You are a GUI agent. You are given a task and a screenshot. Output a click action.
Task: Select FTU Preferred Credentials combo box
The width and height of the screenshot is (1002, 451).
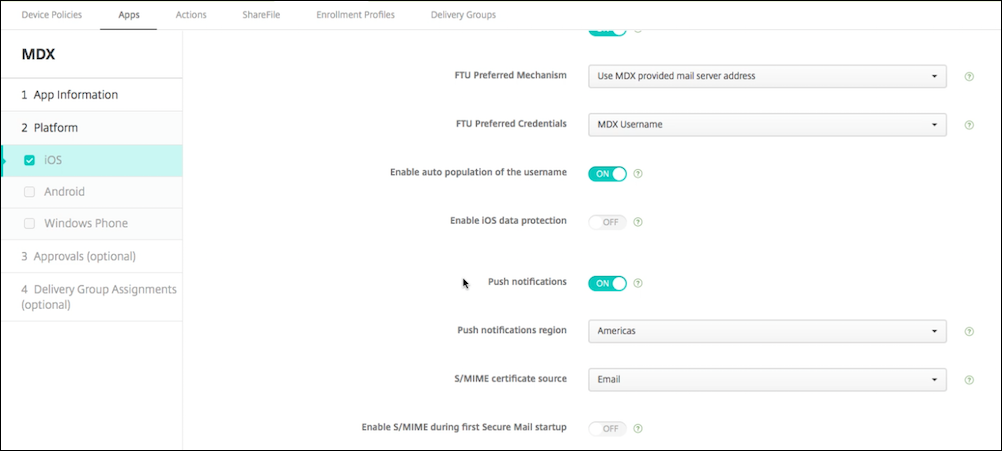[x=766, y=125]
